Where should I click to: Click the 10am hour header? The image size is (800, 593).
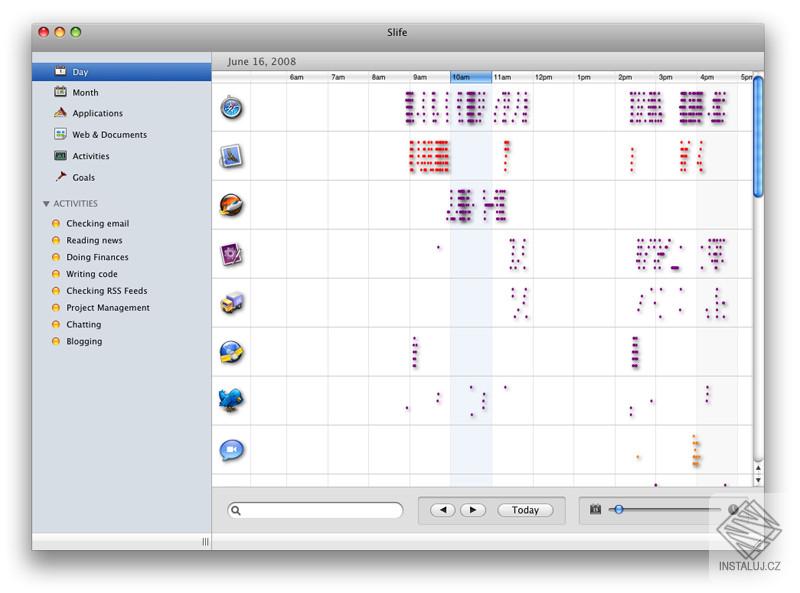pyautogui.click(x=471, y=77)
